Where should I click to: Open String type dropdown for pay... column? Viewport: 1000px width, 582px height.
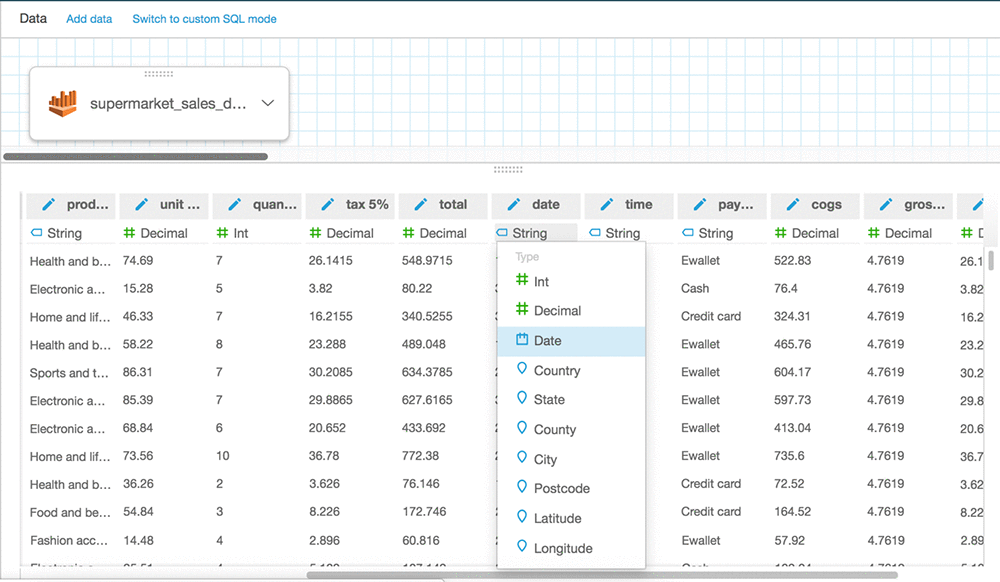coord(708,233)
